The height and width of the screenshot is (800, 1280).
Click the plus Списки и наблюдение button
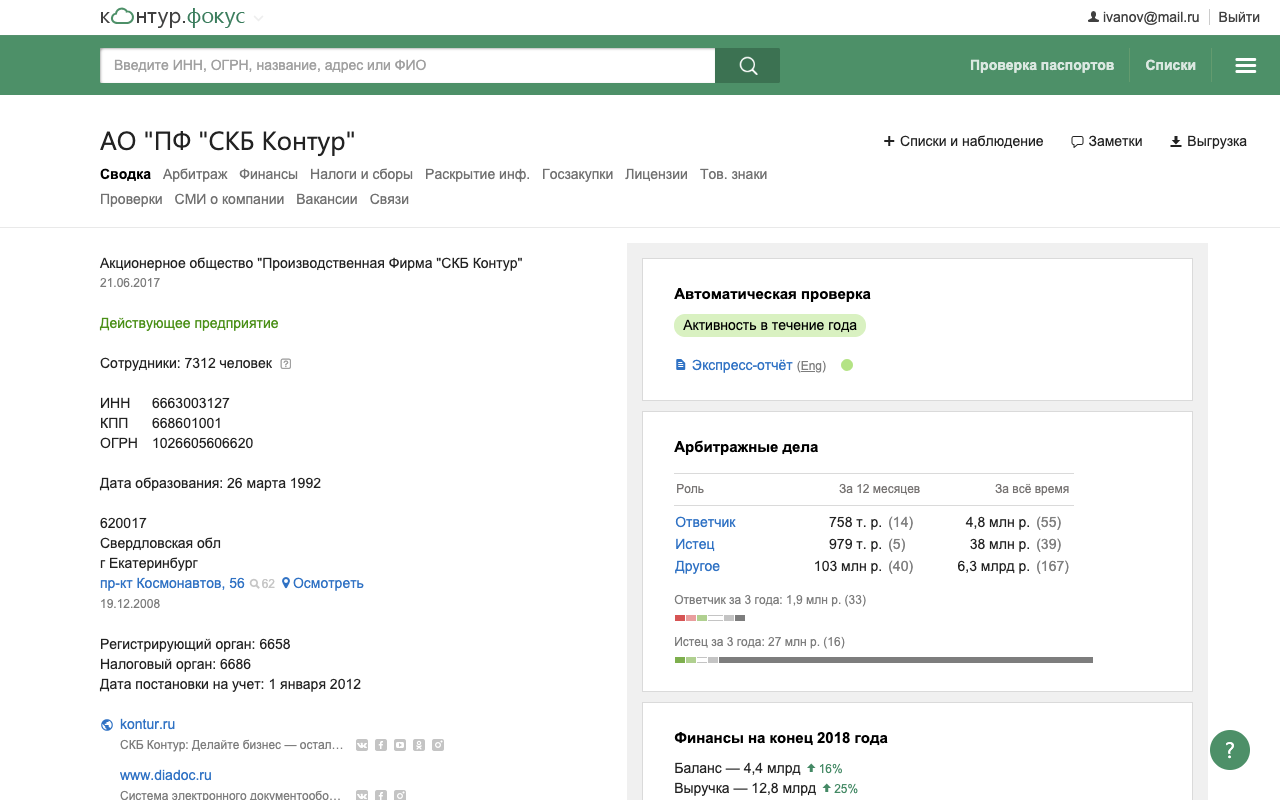point(963,141)
